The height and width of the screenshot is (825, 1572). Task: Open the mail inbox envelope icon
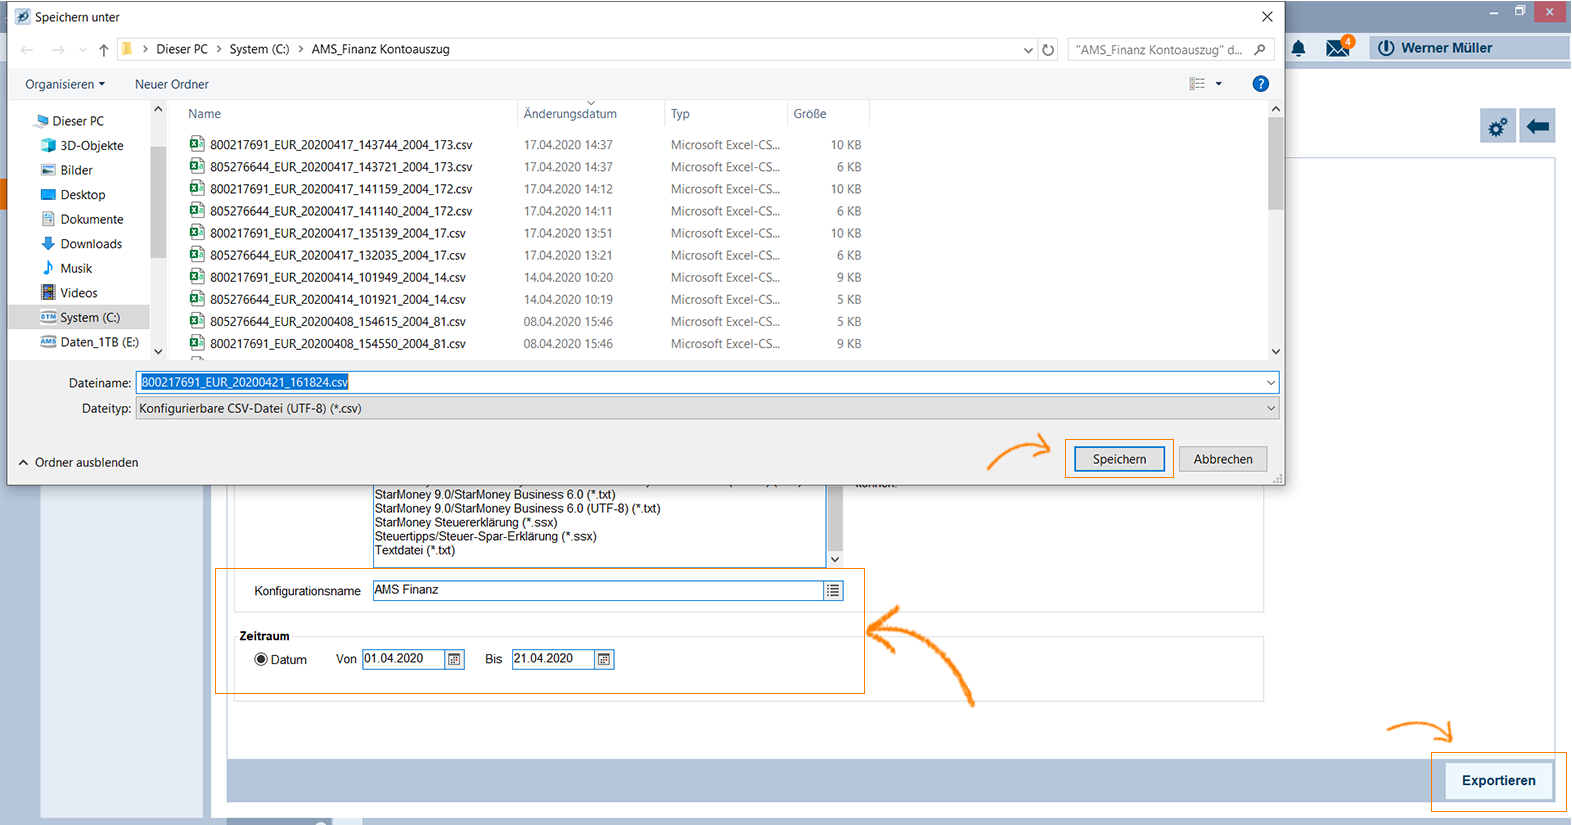click(x=1337, y=48)
